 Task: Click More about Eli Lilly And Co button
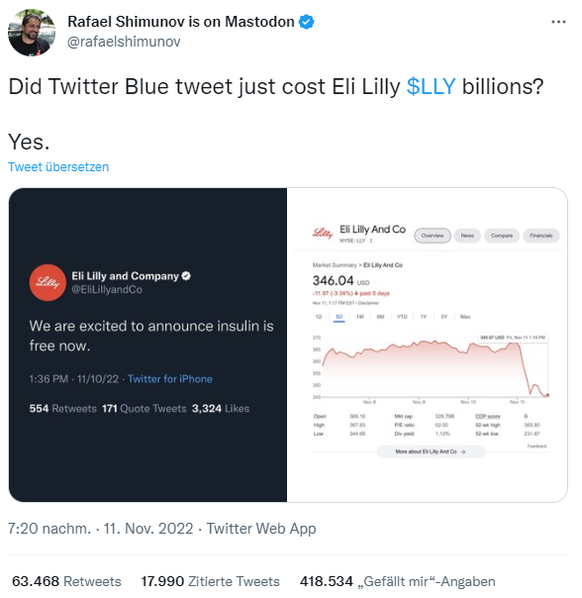(431, 452)
